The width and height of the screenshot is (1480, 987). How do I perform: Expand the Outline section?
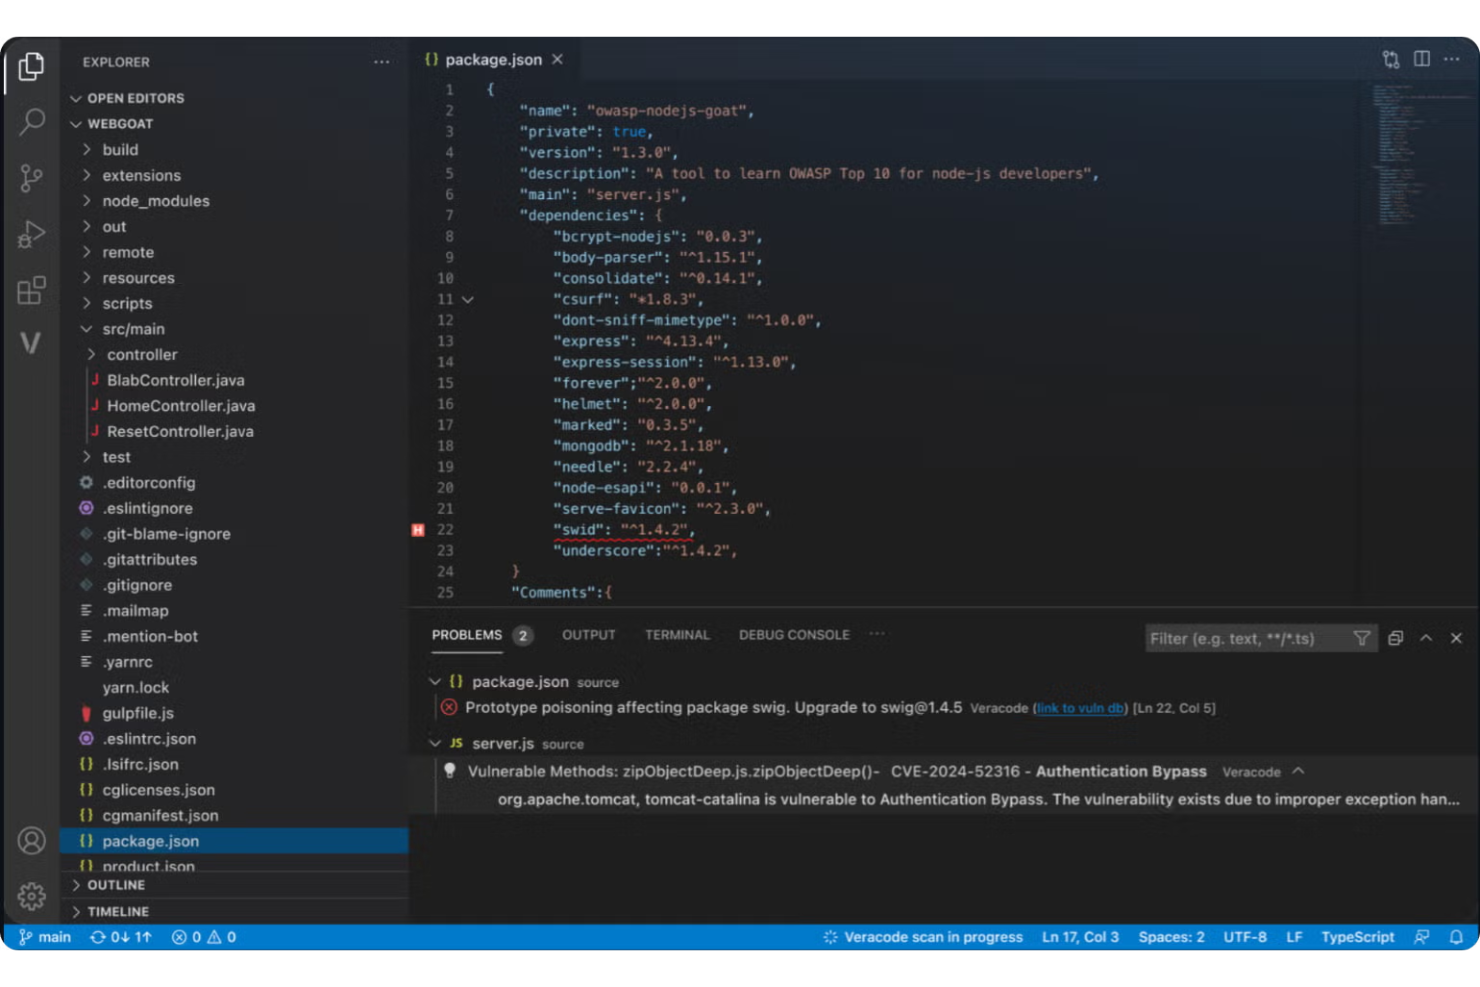point(76,885)
